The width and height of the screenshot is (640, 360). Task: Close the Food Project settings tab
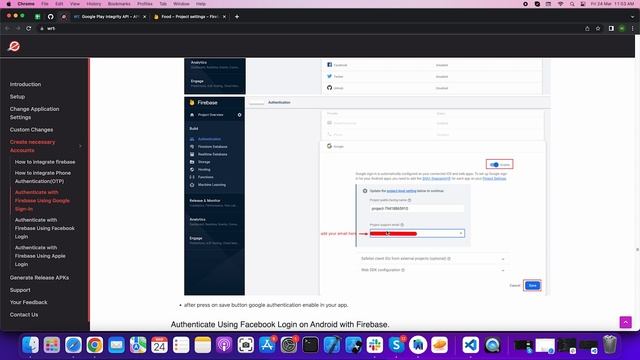[x=224, y=17]
